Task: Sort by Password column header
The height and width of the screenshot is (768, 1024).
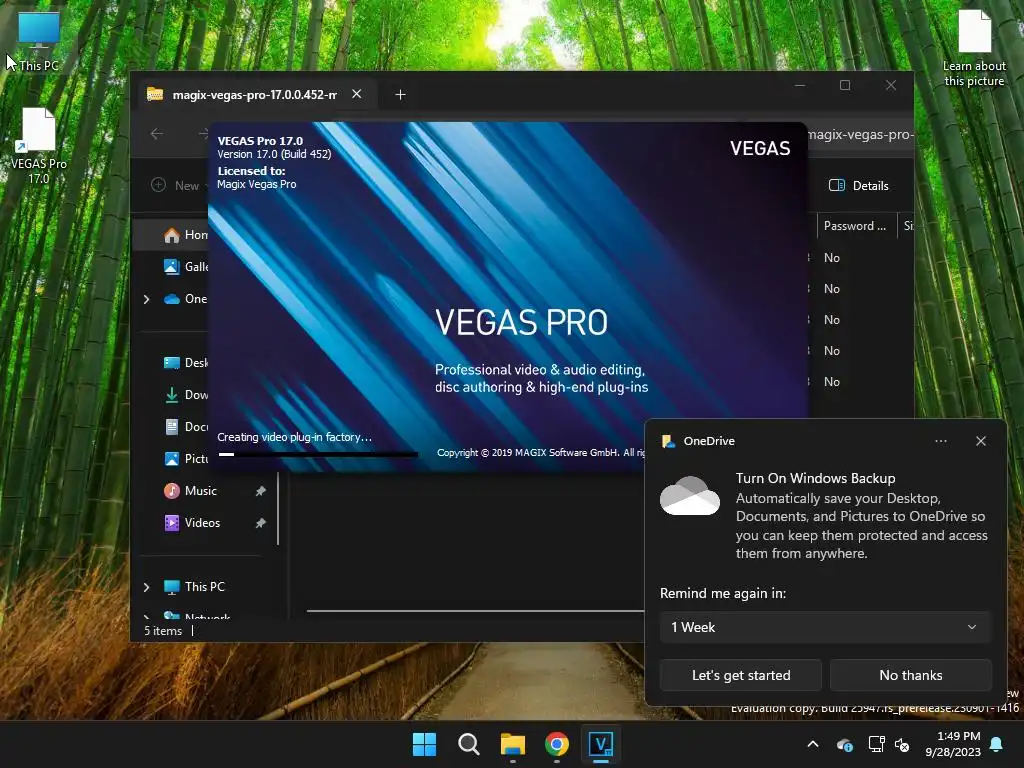Action: (x=855, y=226)
